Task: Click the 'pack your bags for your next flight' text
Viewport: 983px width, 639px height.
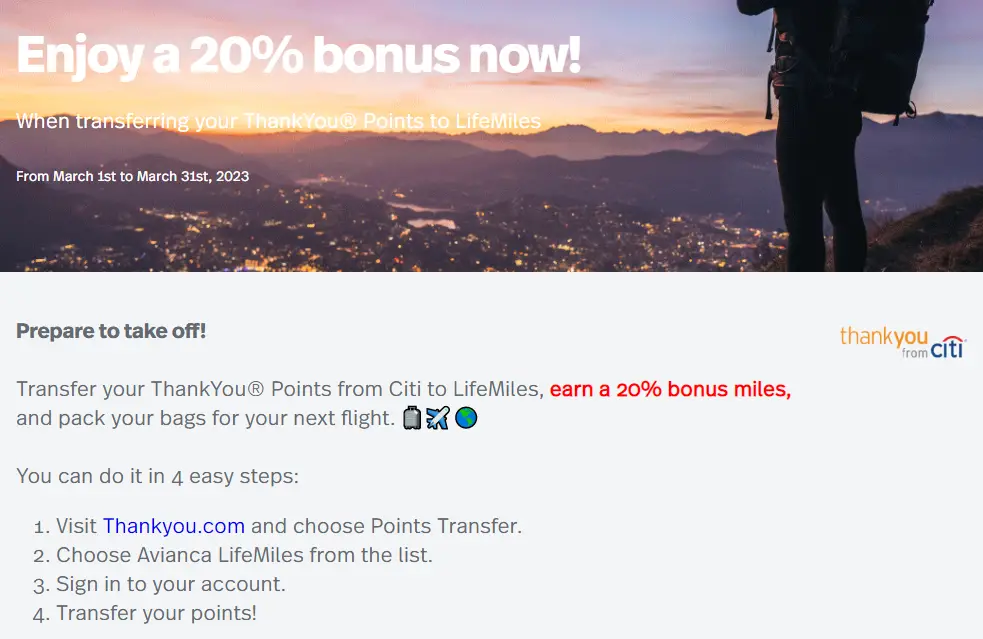Action: pyautogui.click(x=227, y=418)
